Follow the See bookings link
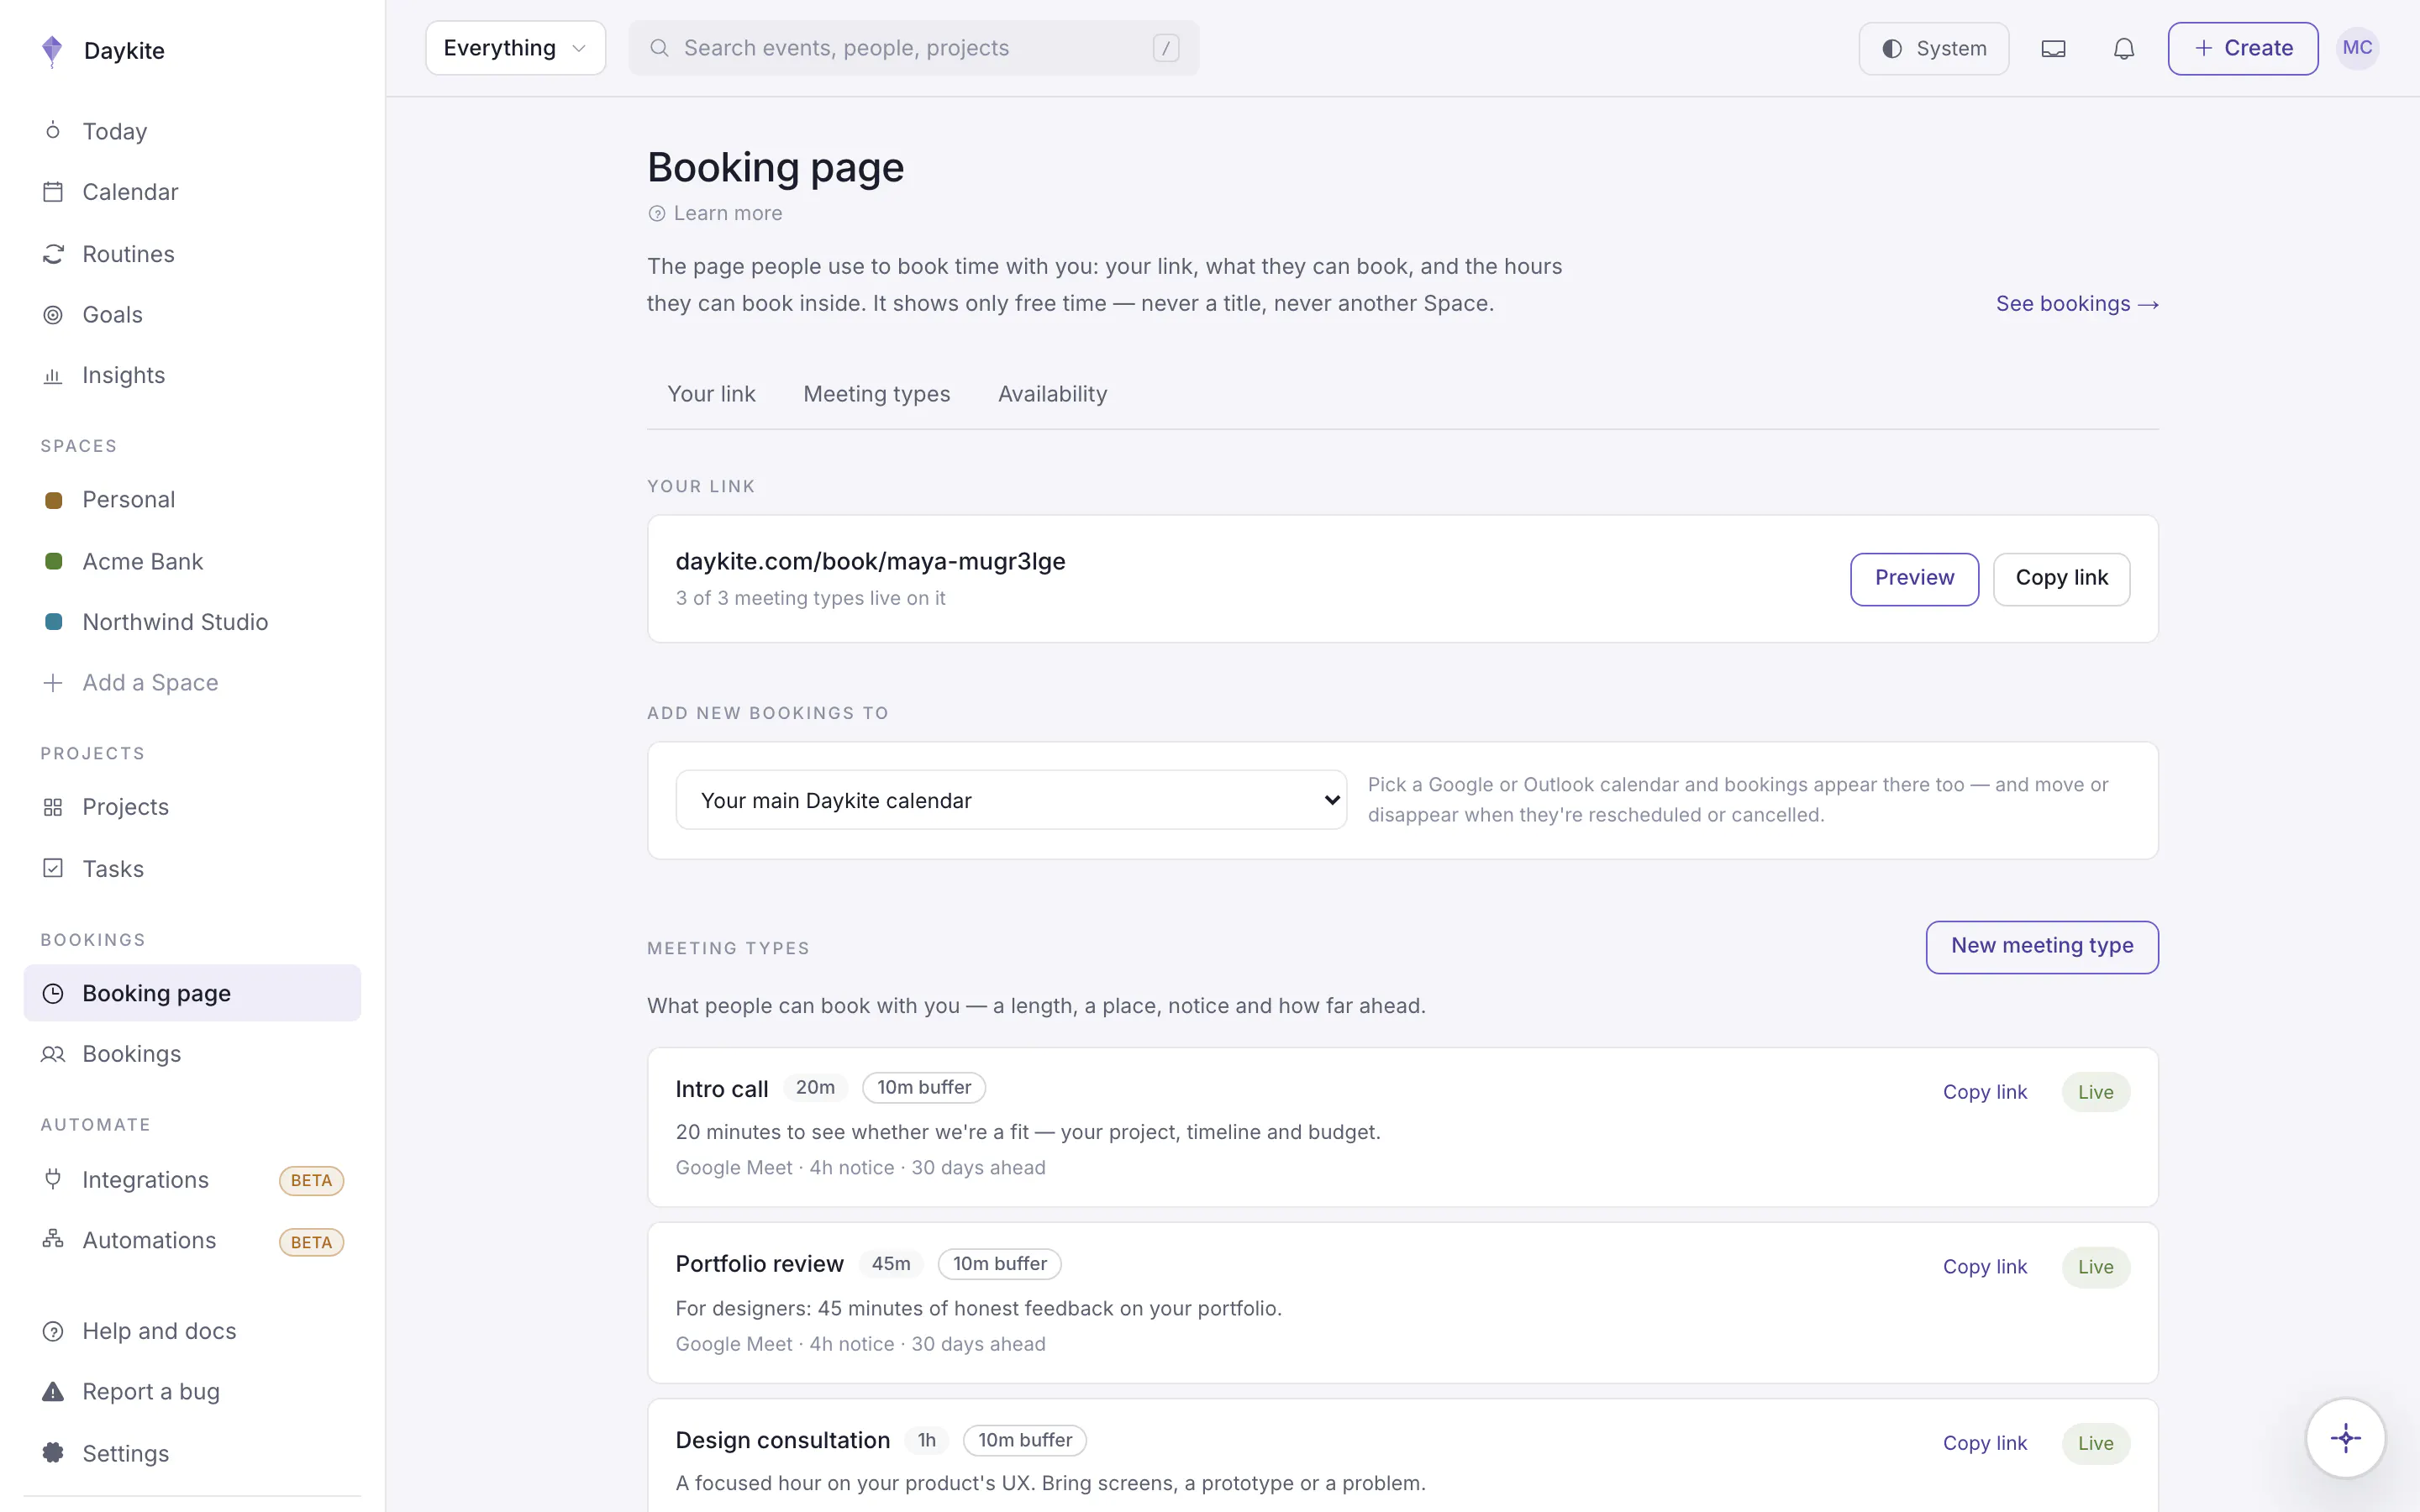Image resolution: width=2420 pixels, height=1512 pixels. (2077, 304)
